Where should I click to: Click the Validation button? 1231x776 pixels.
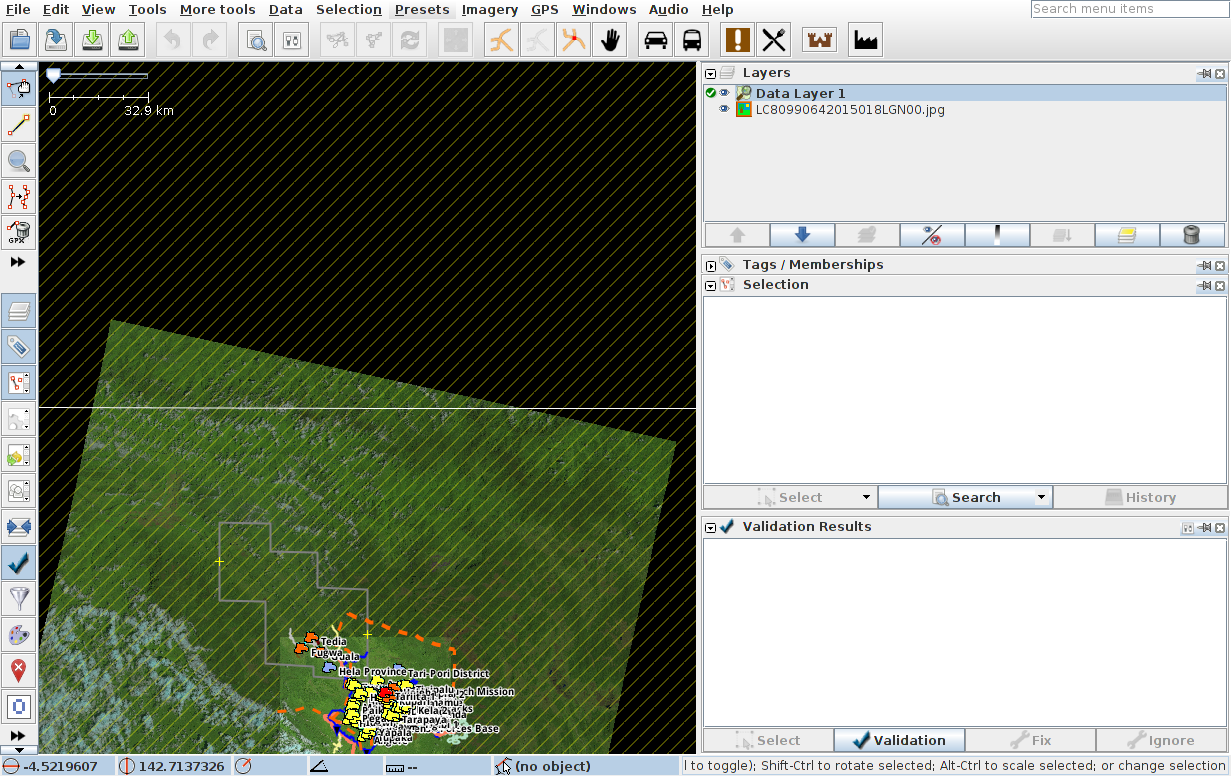point(899,740)
